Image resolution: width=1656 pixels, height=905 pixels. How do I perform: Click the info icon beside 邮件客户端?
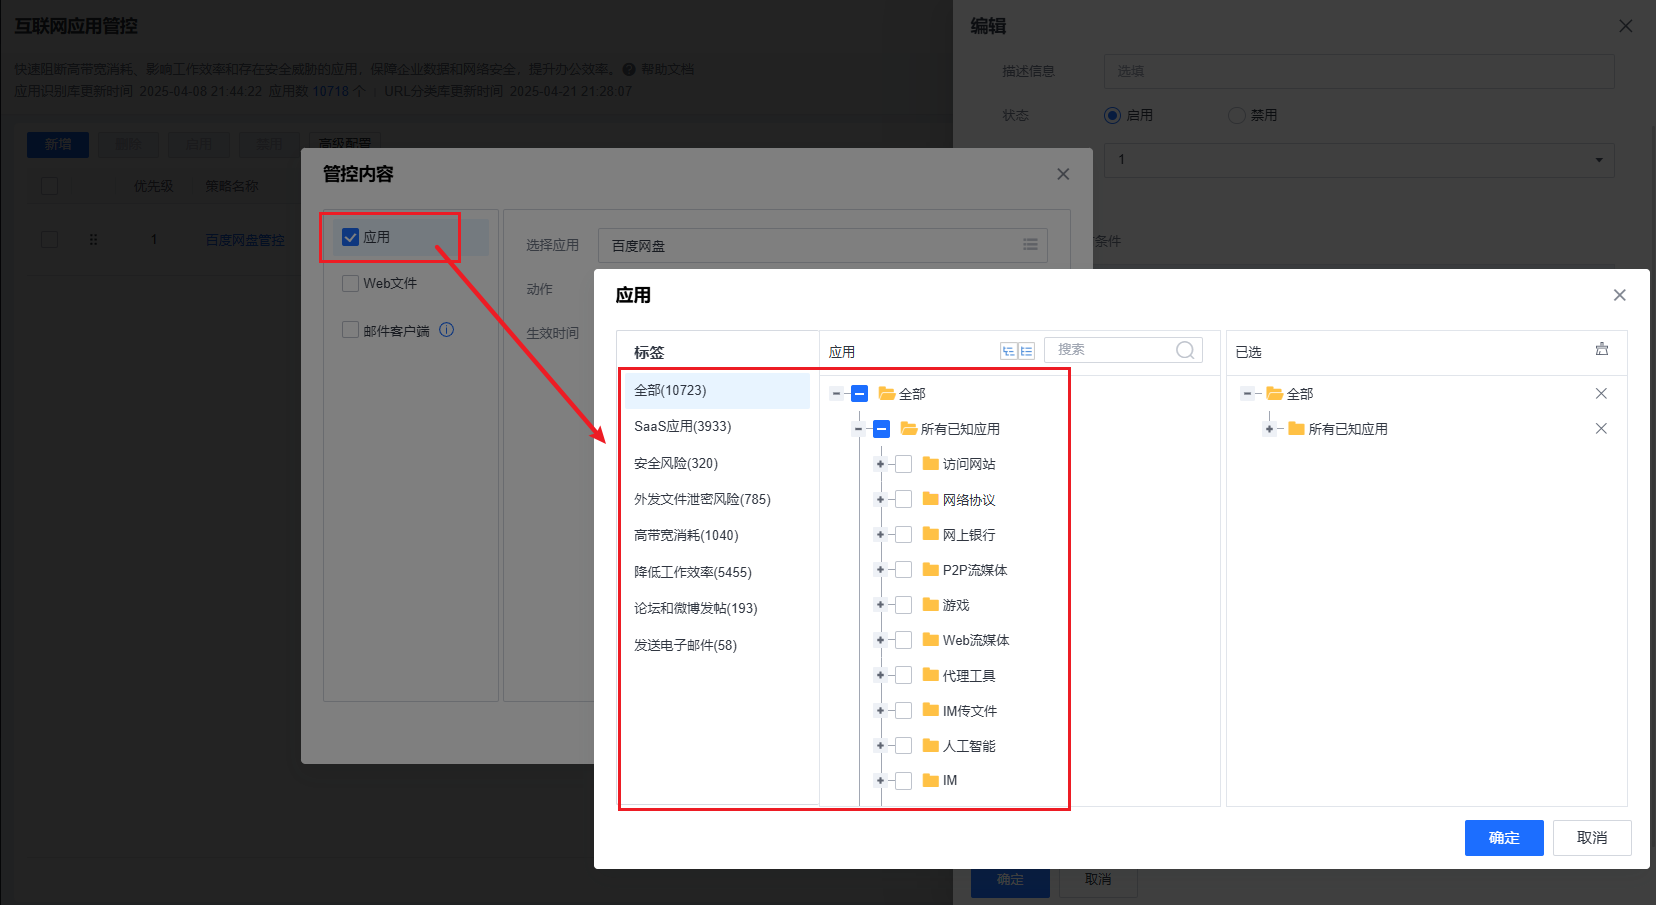pos(447,330)
